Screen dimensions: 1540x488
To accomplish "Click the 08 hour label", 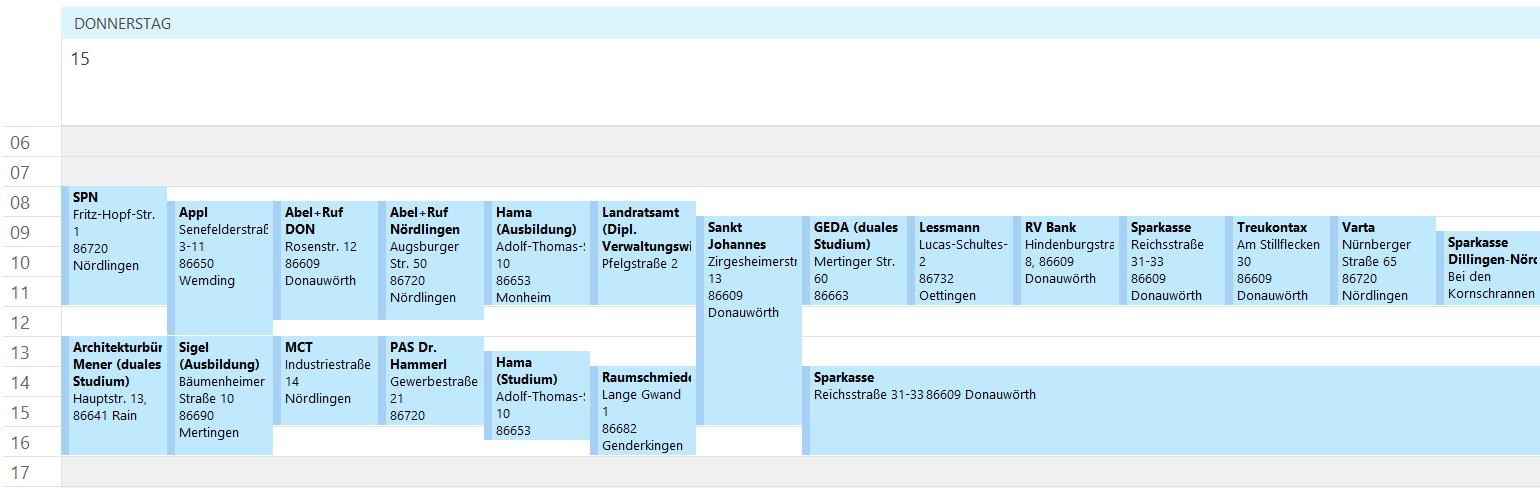I will [20, 203].
